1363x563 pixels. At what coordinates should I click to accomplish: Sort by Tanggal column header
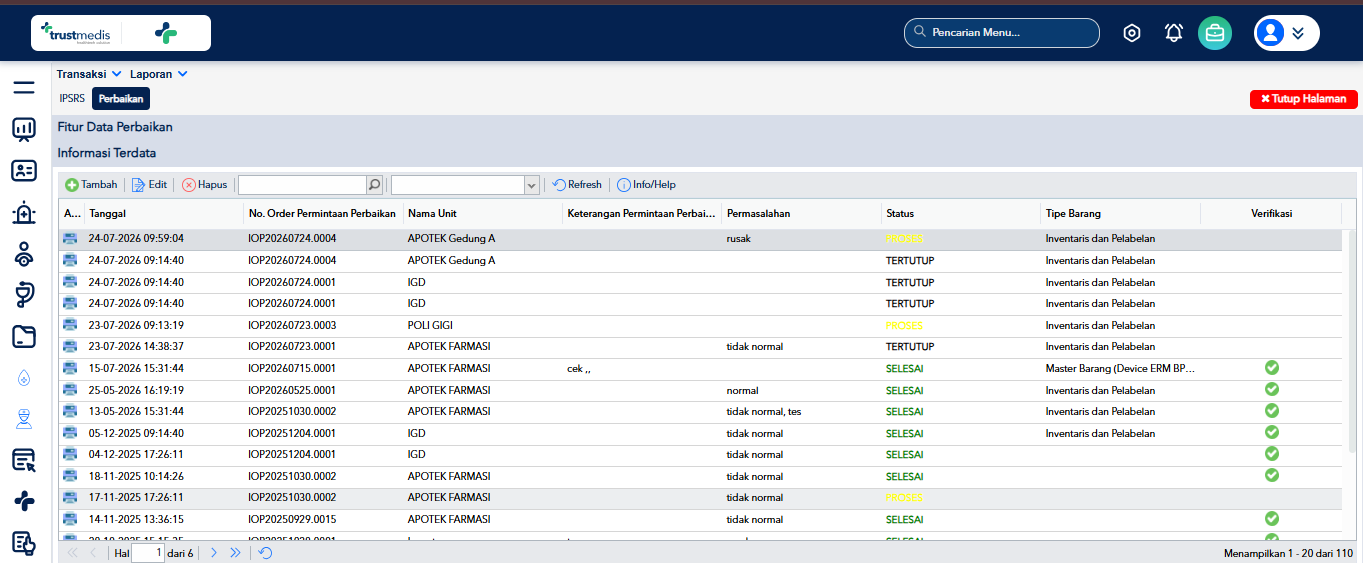[x=164, y=213]
